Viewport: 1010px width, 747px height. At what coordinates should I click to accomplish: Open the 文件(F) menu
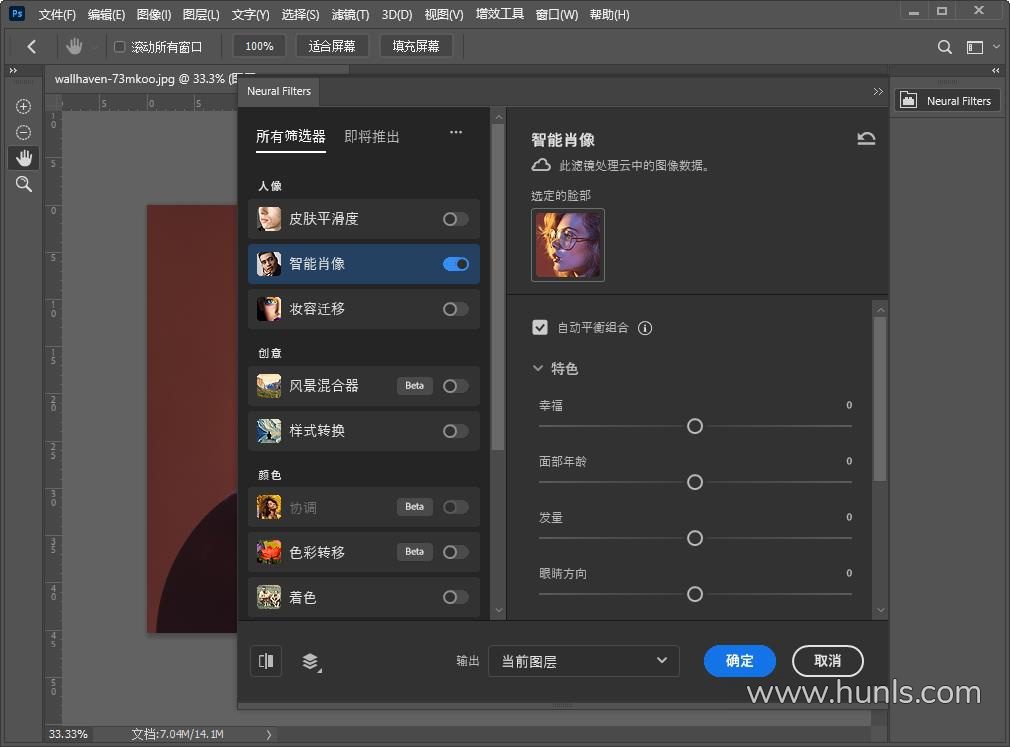point(57,14)
